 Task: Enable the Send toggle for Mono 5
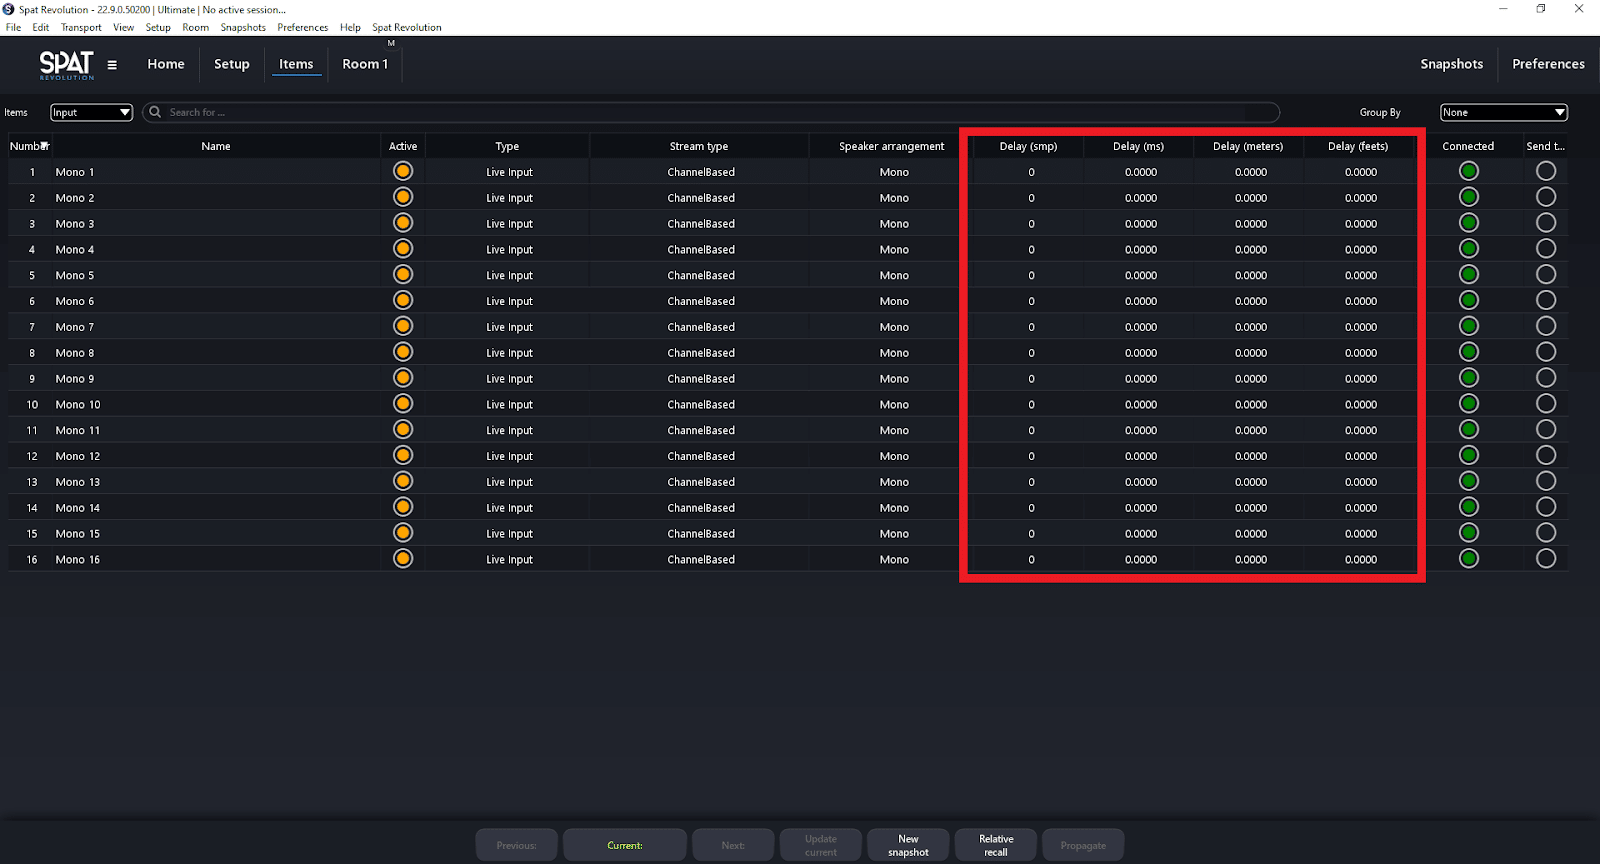[x=1545, y=275]
